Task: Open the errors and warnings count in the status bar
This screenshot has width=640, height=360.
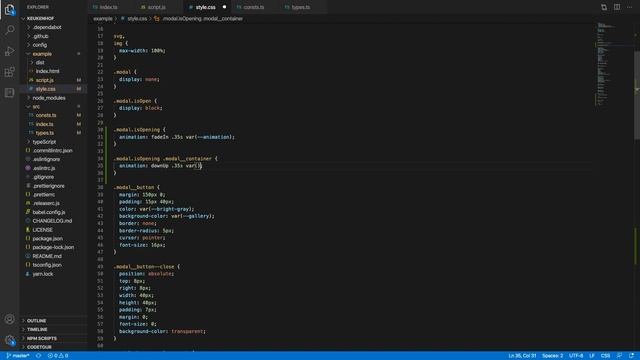Action: click(58, 356)
